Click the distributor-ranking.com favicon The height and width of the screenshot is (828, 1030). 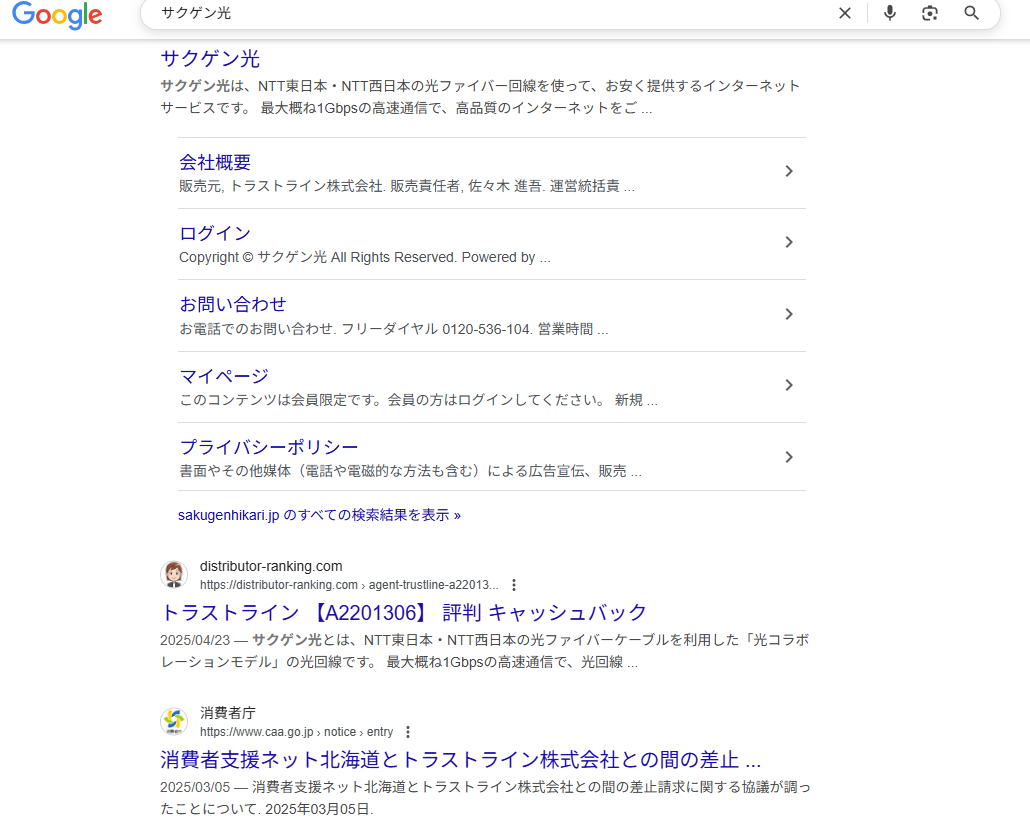click(174, 574)
